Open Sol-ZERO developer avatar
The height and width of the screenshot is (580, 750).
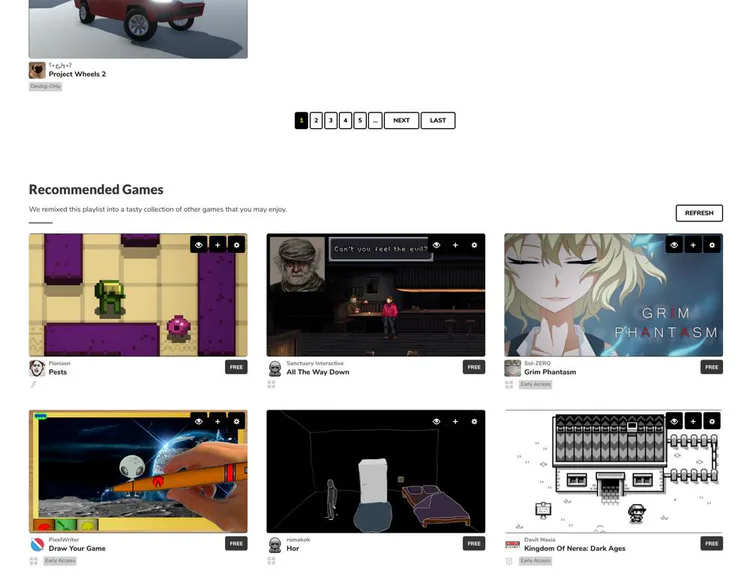pos(512,368)
